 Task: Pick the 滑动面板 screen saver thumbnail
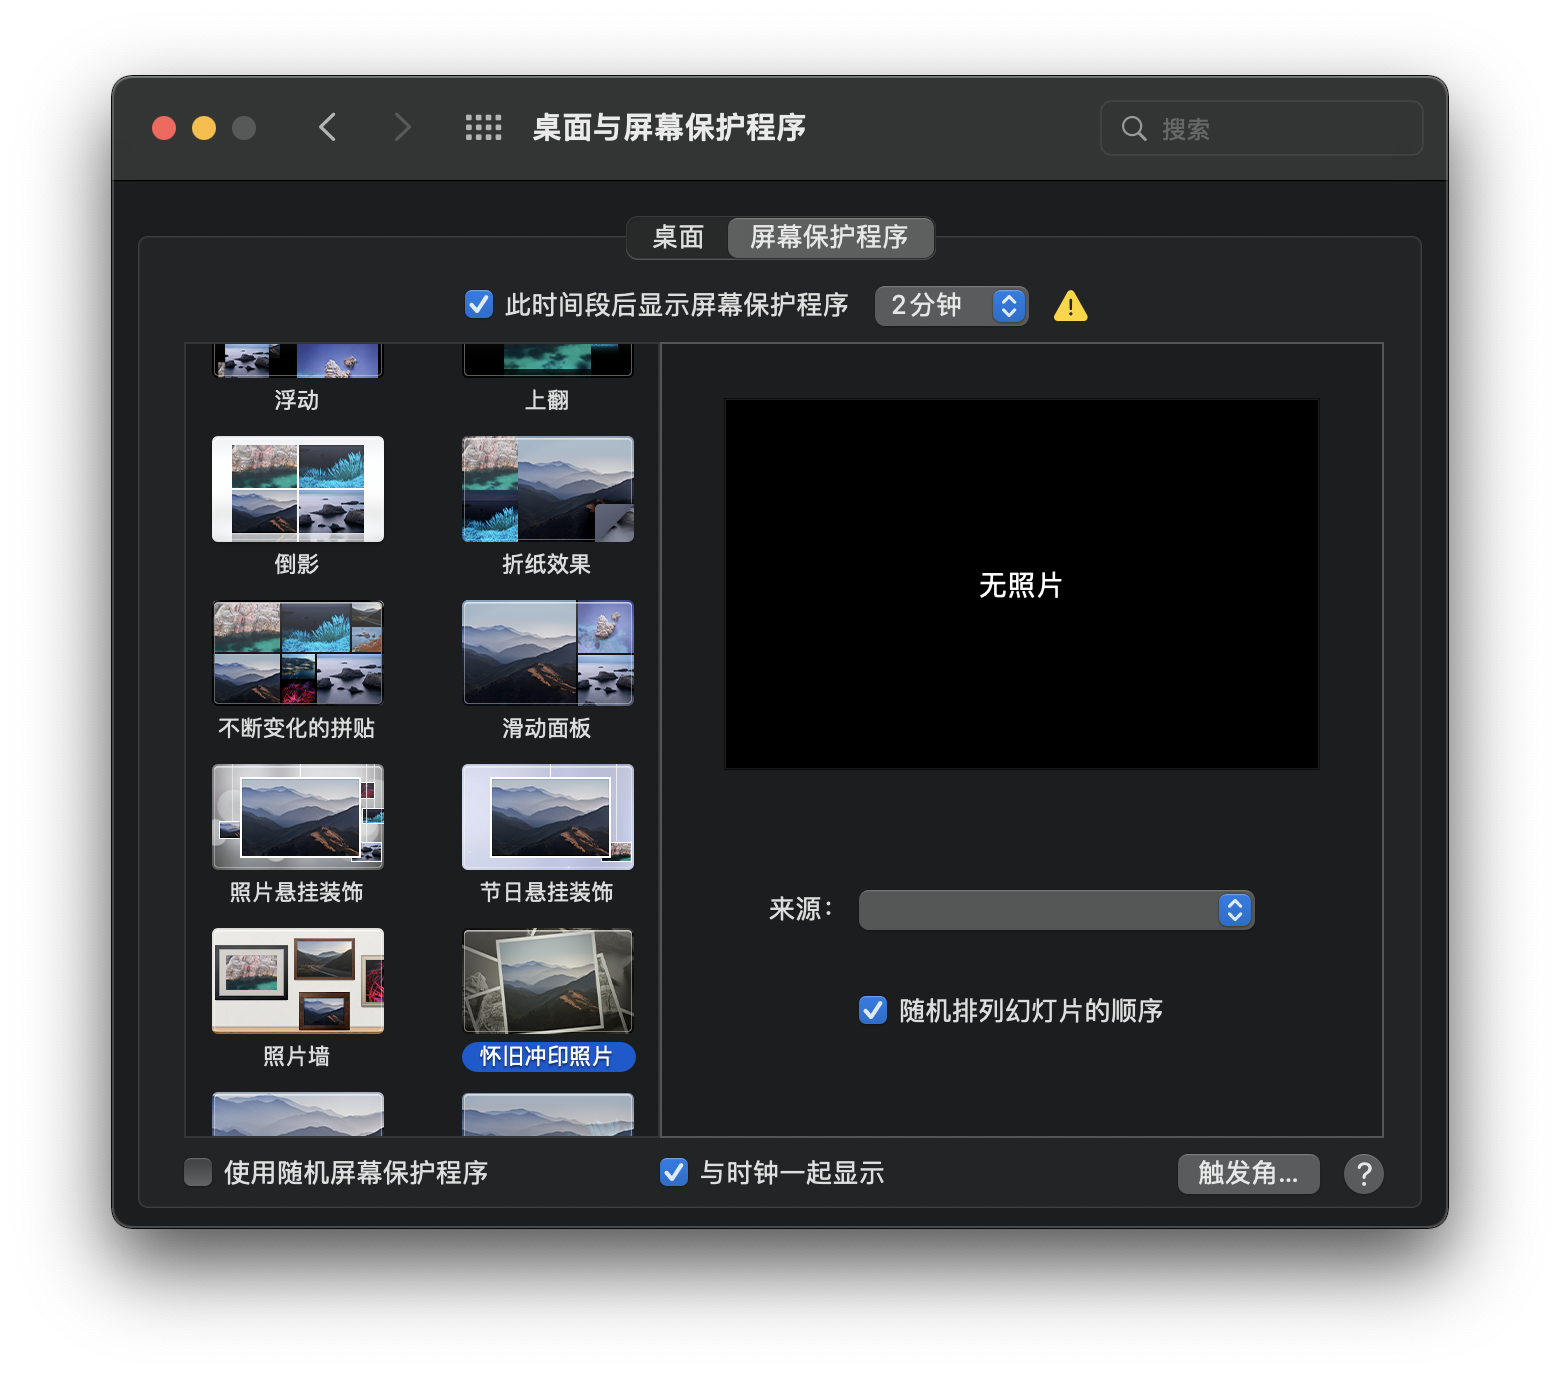[x=547, y=653]
